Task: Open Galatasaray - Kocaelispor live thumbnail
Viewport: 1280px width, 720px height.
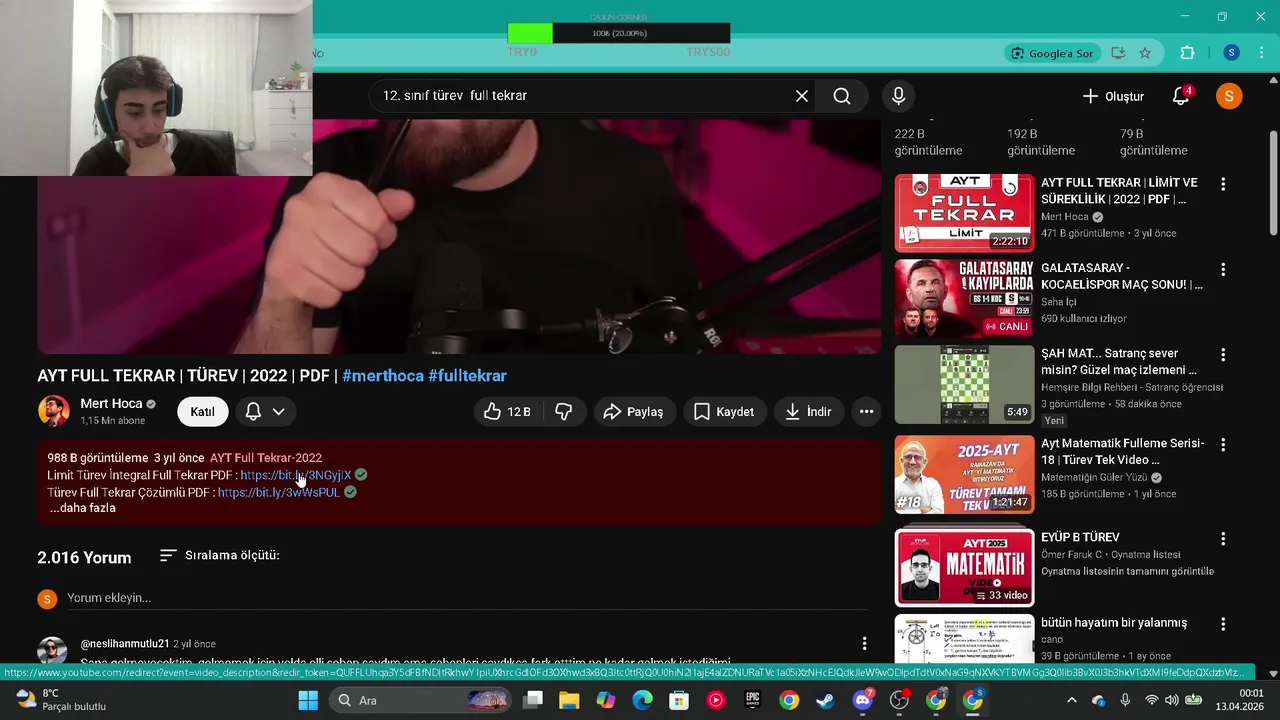Action: coord(964,298)
